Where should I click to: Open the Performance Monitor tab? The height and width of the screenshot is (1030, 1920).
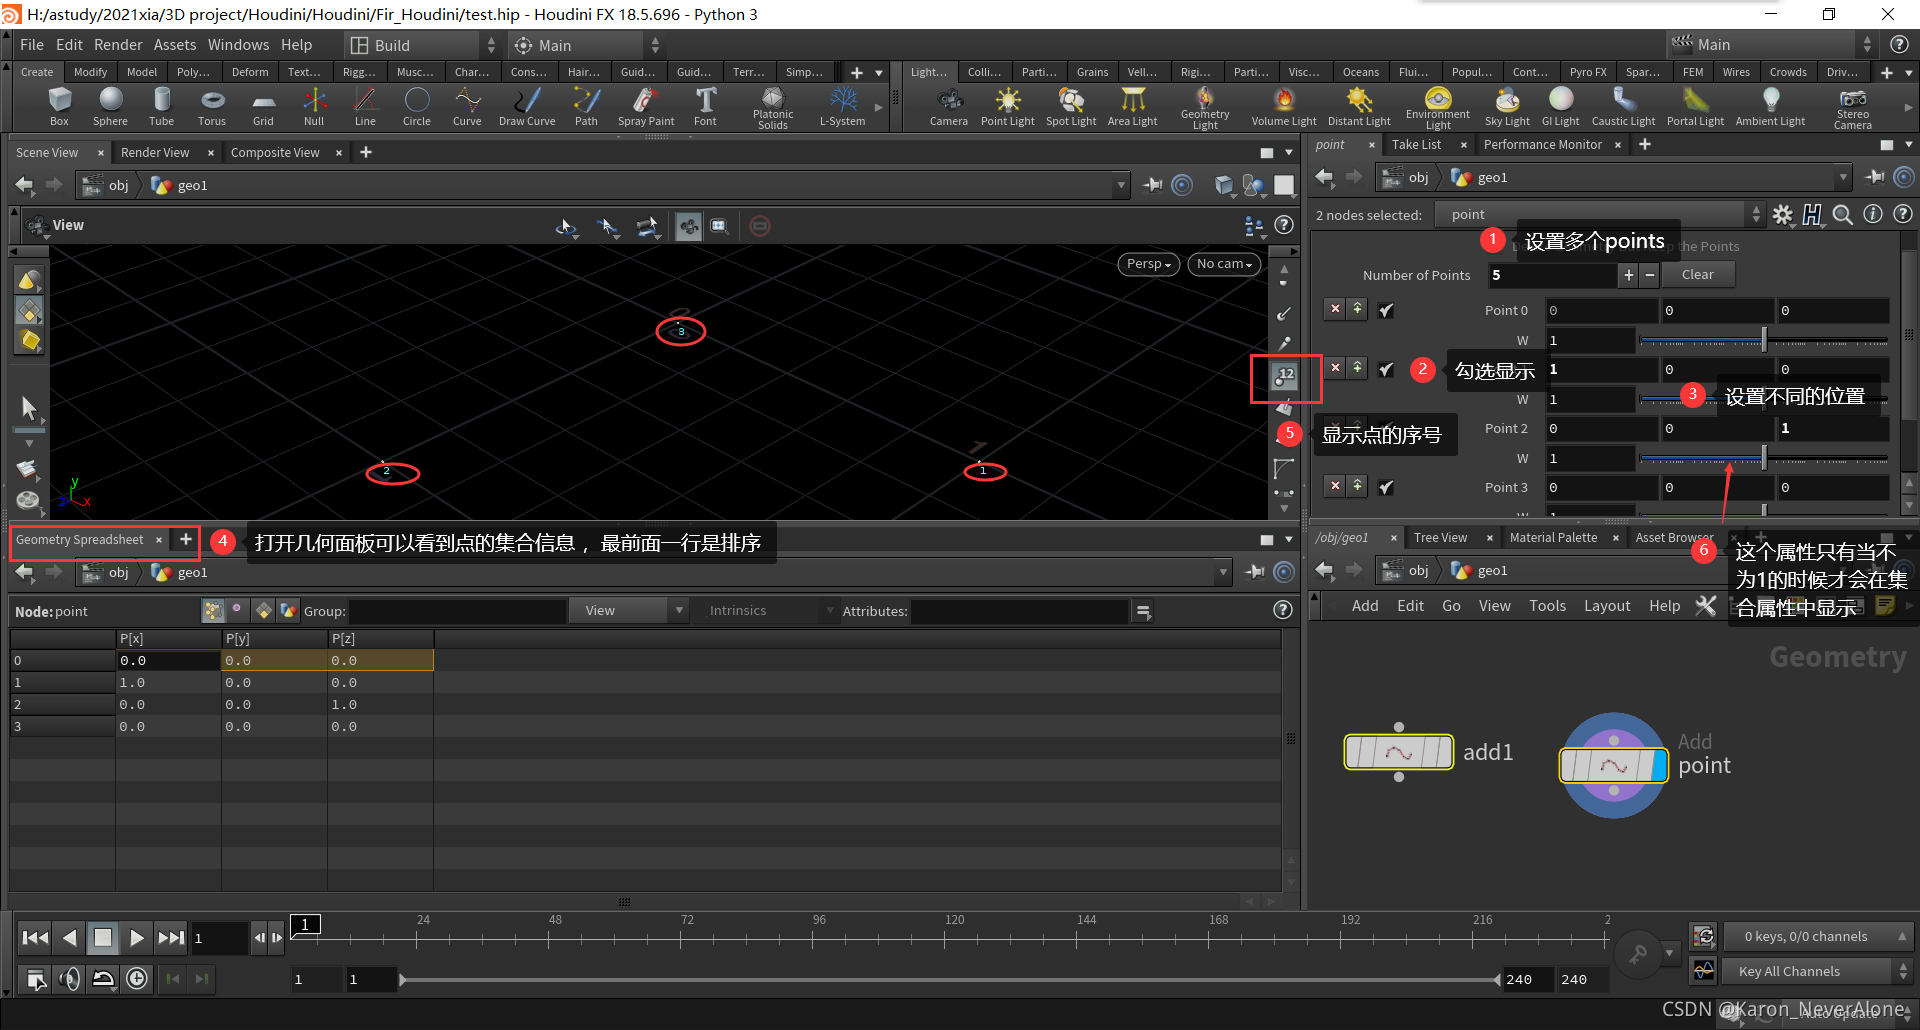click(x=1542, y=145)
